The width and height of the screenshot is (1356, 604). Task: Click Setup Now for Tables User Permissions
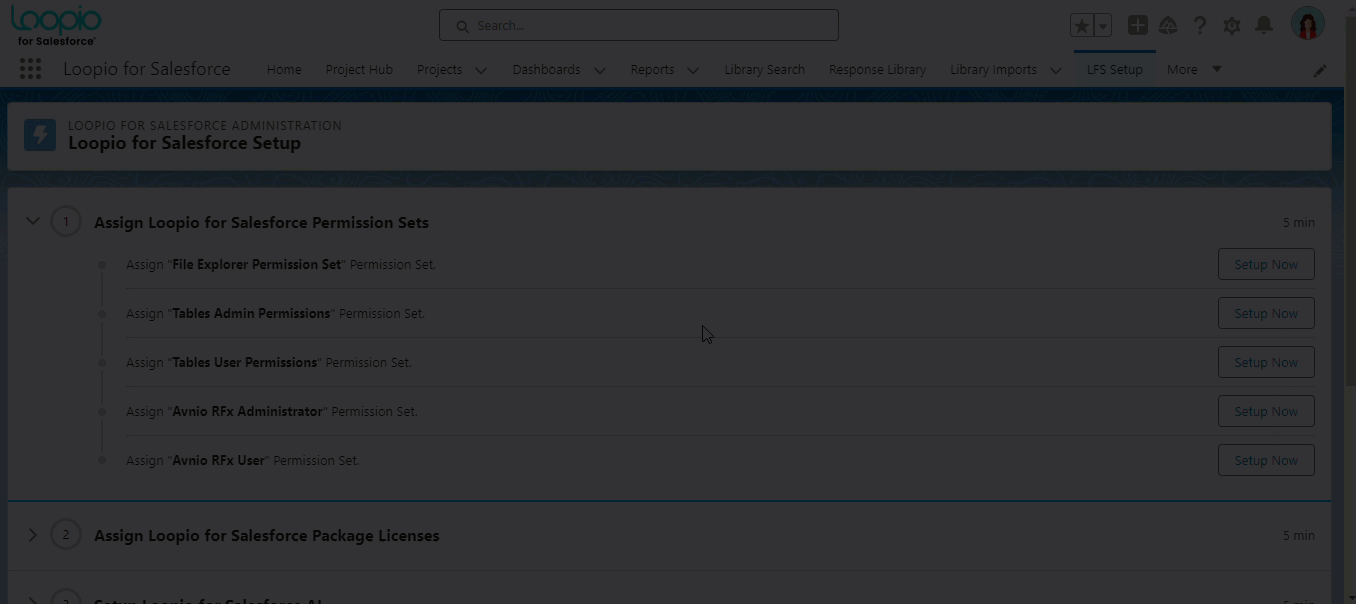coord(1266,362)
